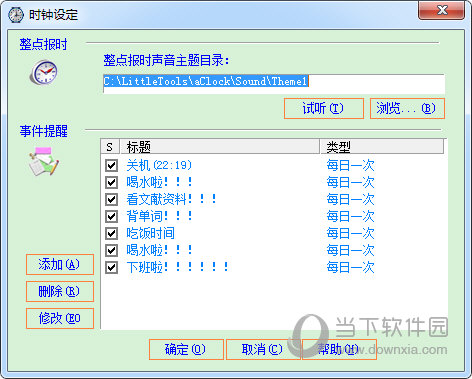Select the 吃饭时间 reminder title

(150, 233)
